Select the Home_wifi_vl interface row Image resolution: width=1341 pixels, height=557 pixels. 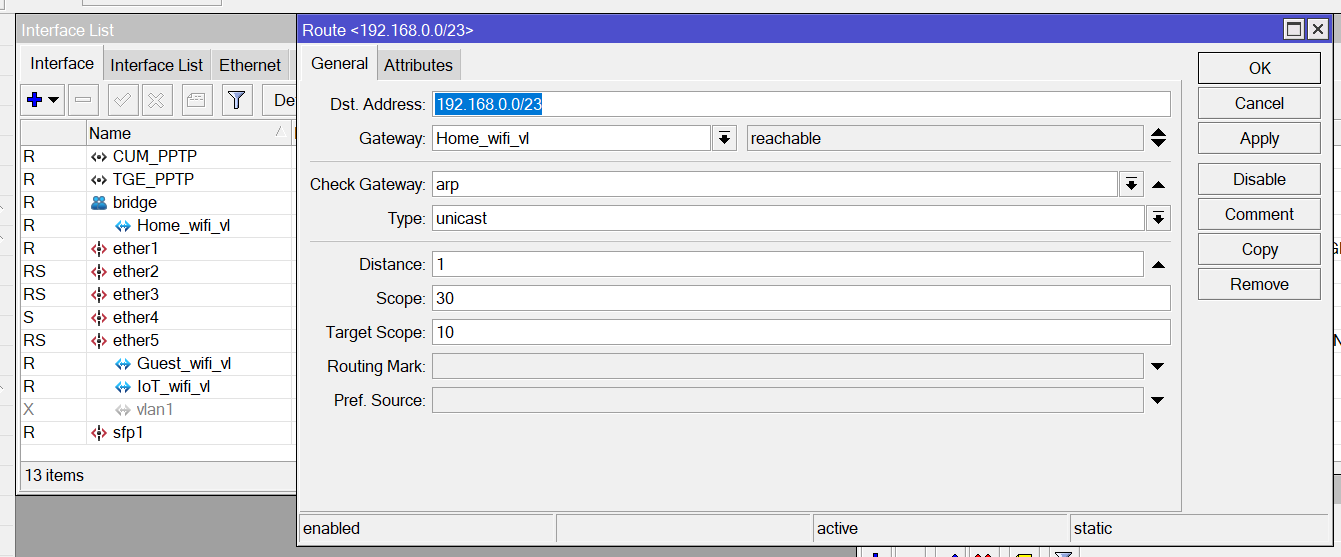click(158, 225)
